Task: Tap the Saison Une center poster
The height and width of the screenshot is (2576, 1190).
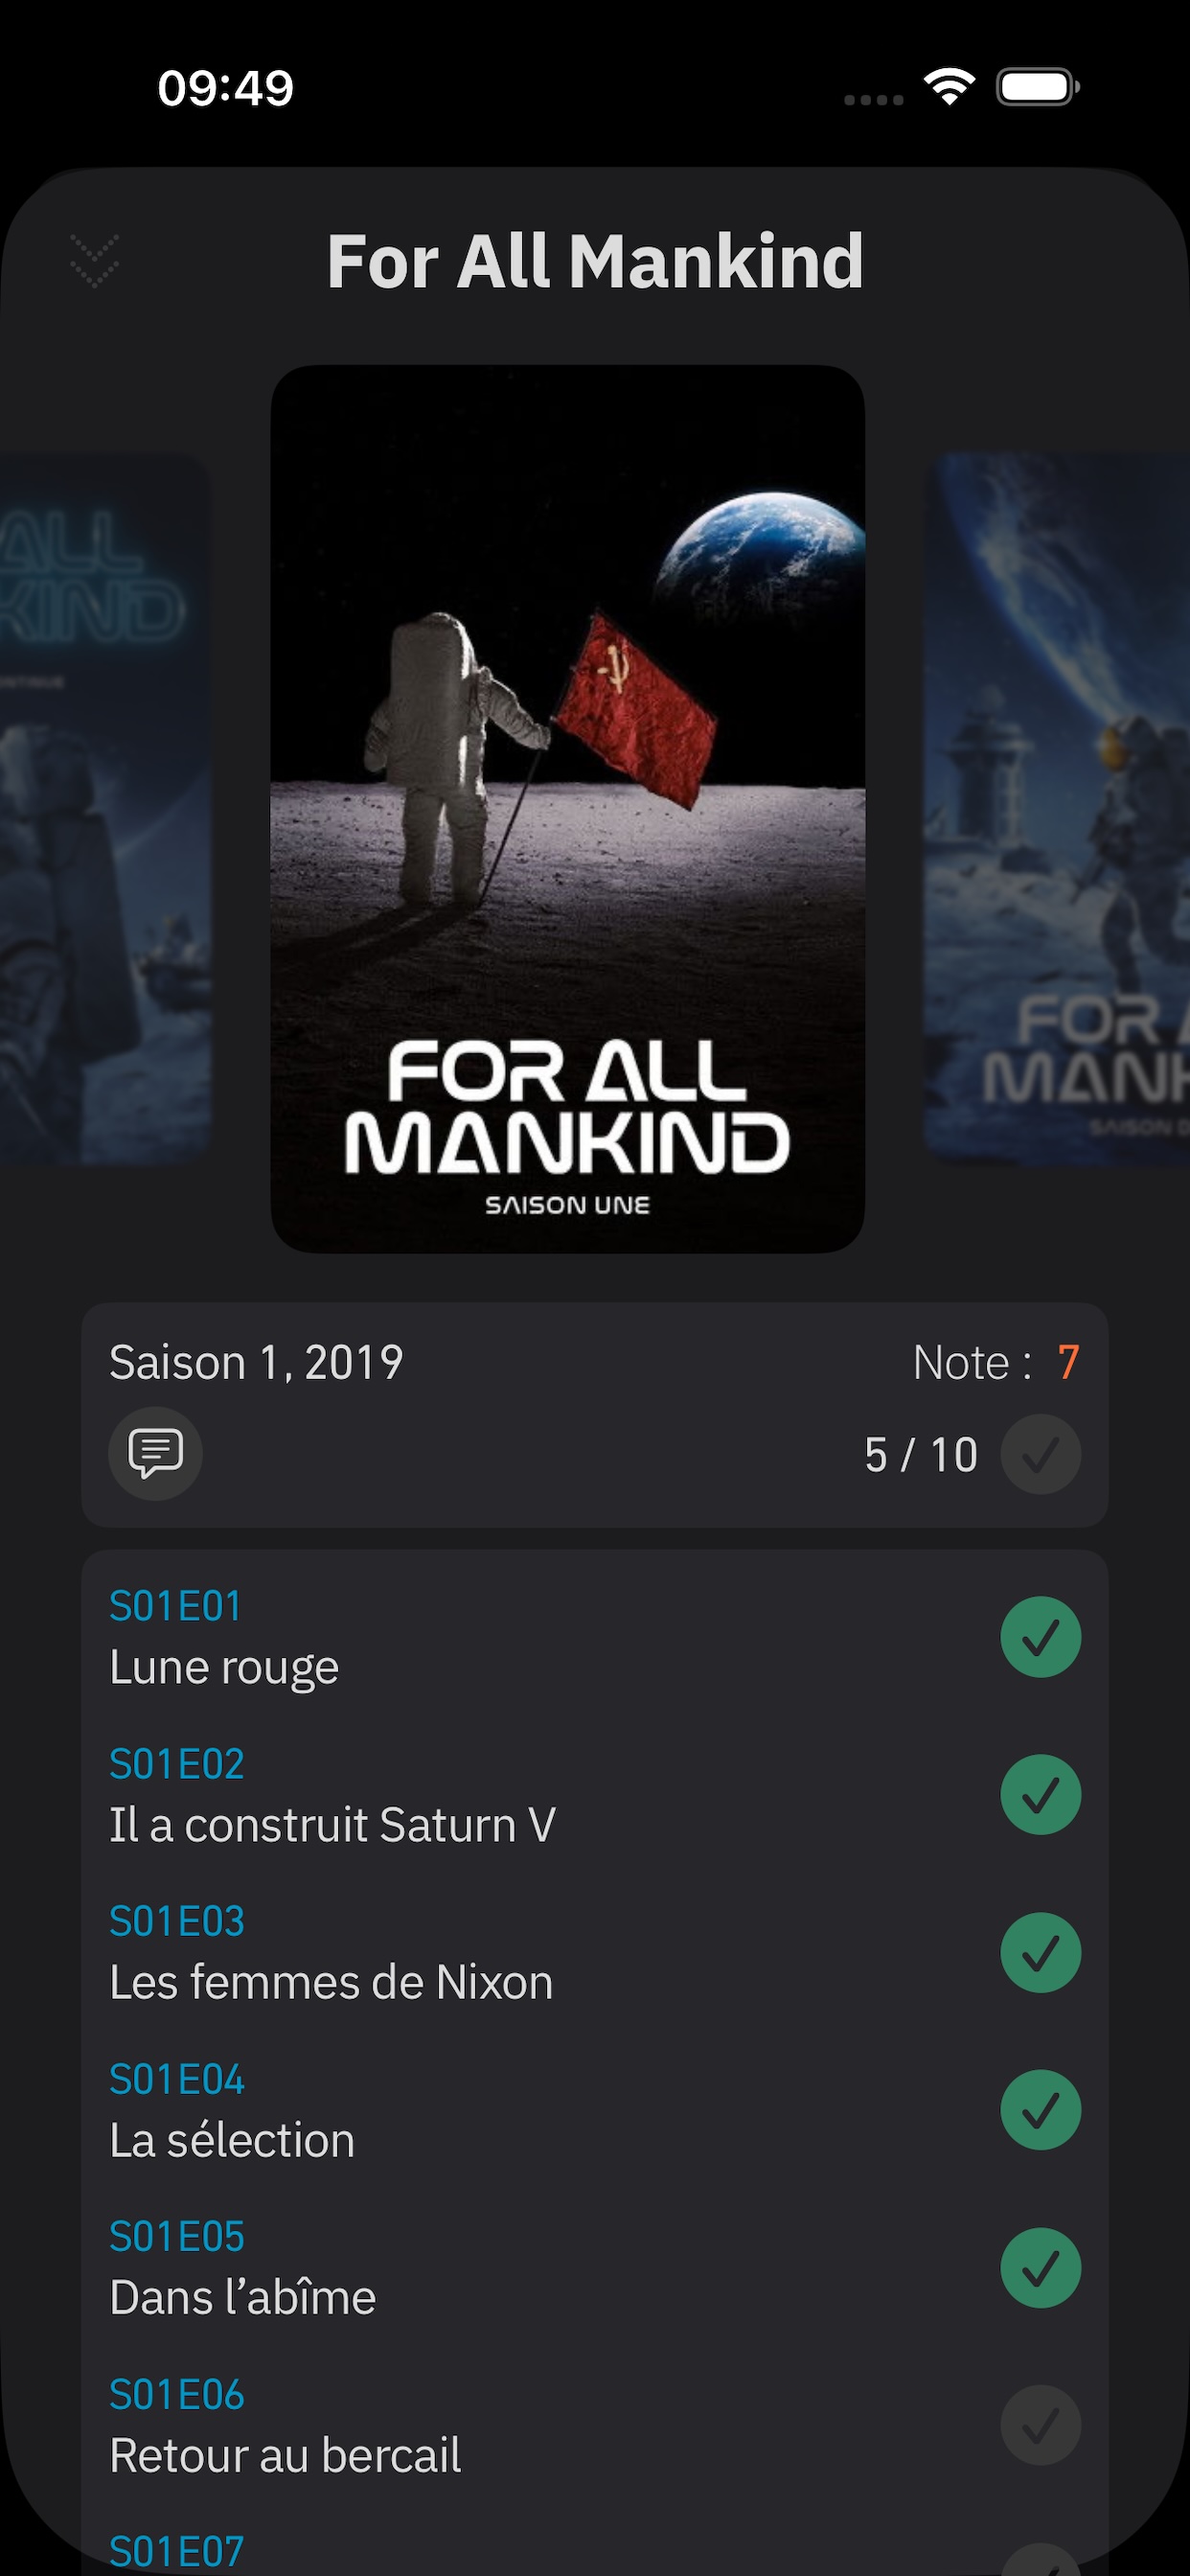Action: tap(567, 808)
